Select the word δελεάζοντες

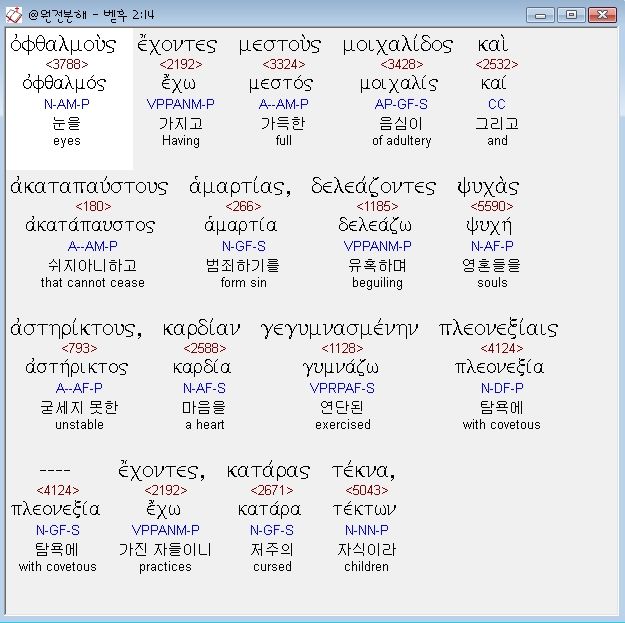click(373, 187)
